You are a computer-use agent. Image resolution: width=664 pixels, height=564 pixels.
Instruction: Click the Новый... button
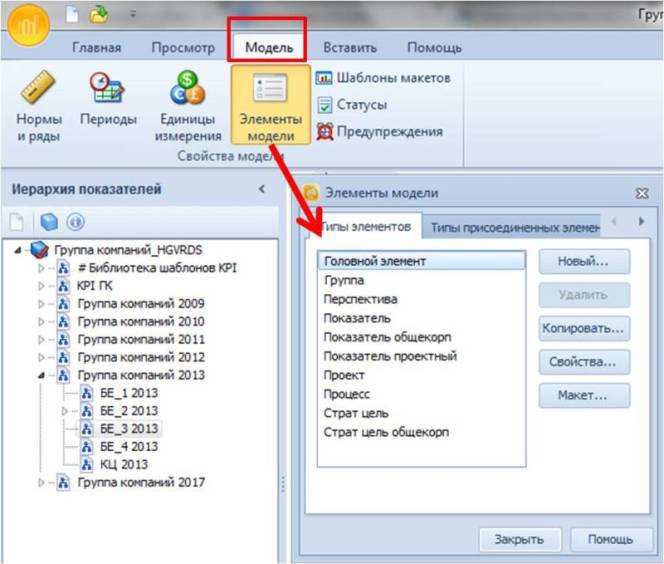pyautogui.click(x=585, y=261)
